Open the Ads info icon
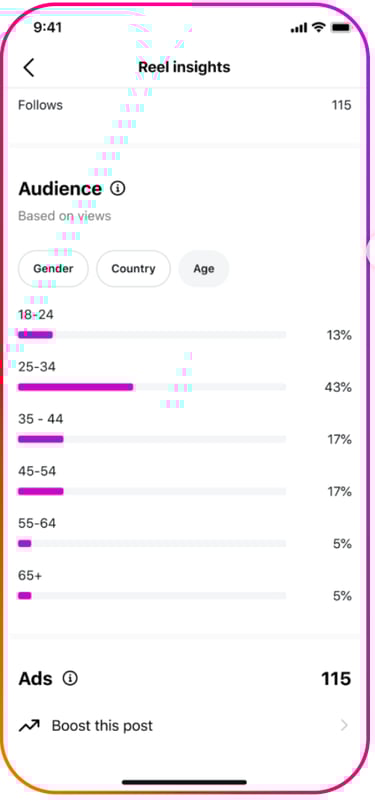375x803 pixels. point(70,679)
